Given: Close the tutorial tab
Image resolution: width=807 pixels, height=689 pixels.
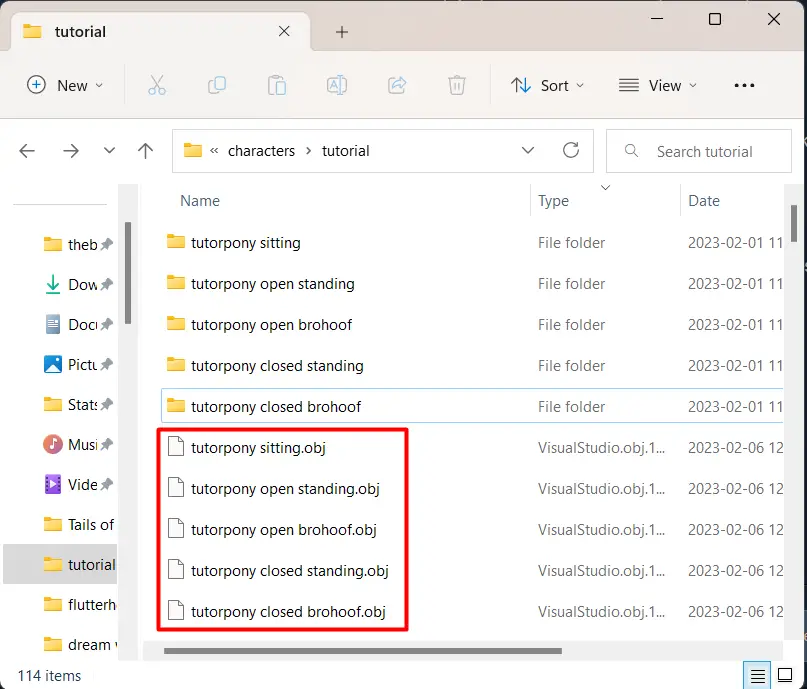Looking at the screenshot, I should (284, 31).
